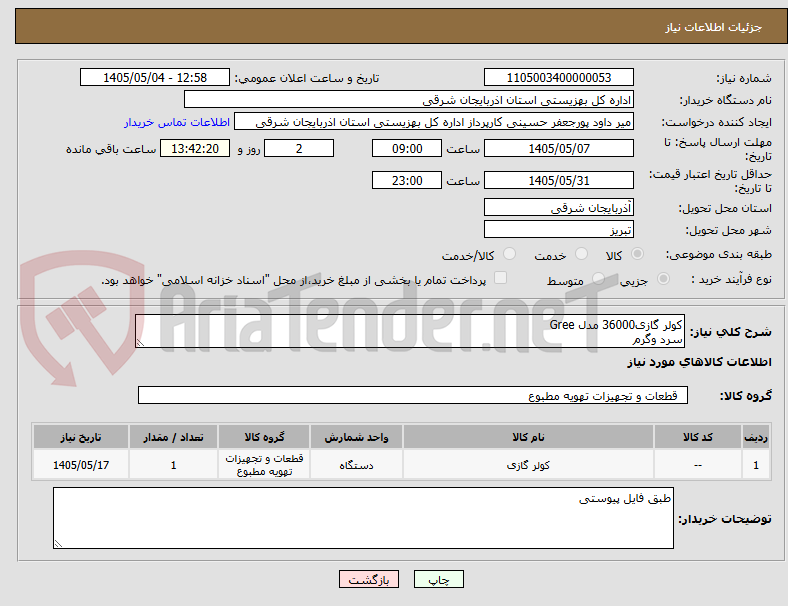Screen dimensions: 788x606
Task: Click the delivery province field آذربایجان شرقی
Action: coord(559,207)
